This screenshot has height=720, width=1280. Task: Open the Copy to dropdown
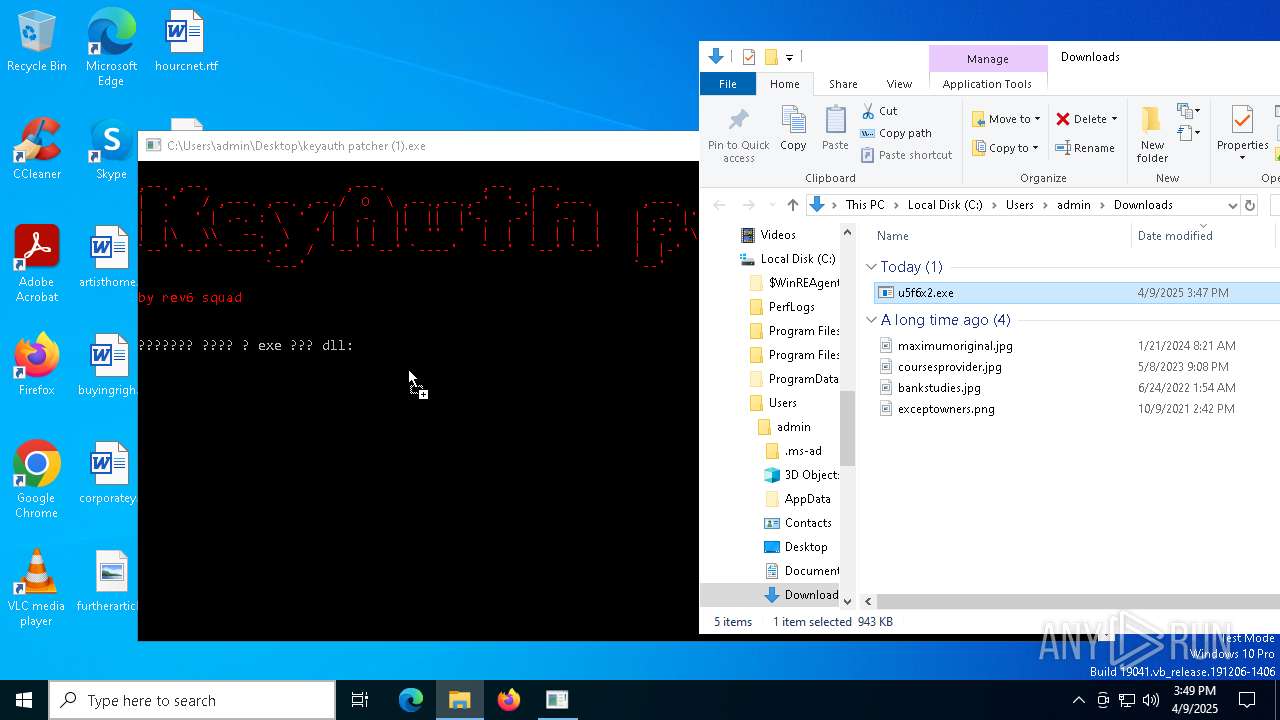click(x=1005, y=148)
